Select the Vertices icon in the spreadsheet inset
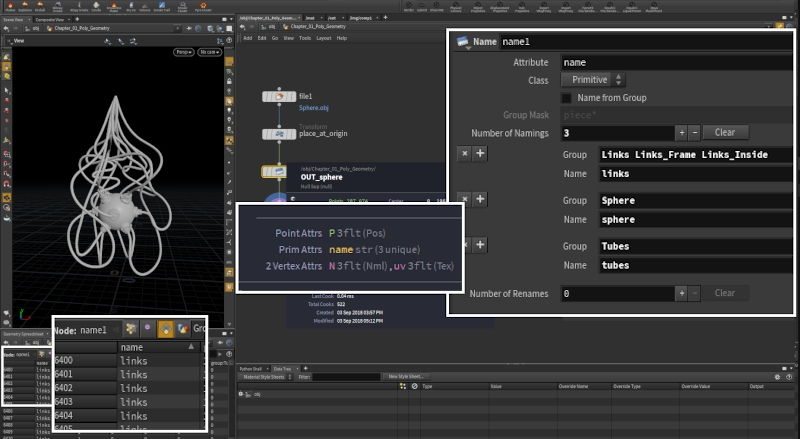Image resolution: width=800 pixels, height=439 pixels. coord(145,329)
